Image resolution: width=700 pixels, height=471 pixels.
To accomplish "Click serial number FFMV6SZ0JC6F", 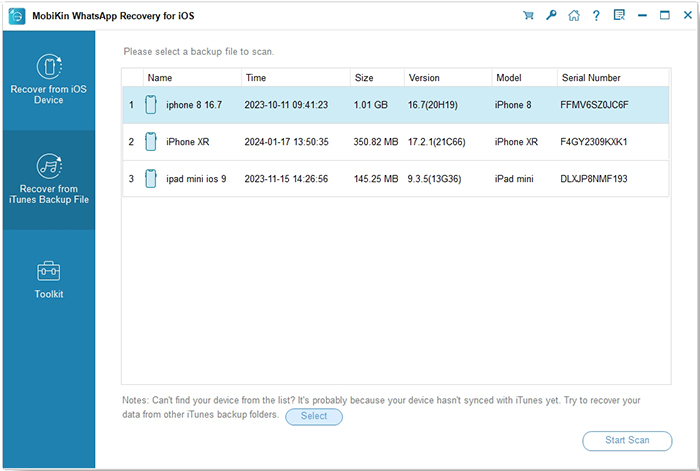I will tap(594, 105).
